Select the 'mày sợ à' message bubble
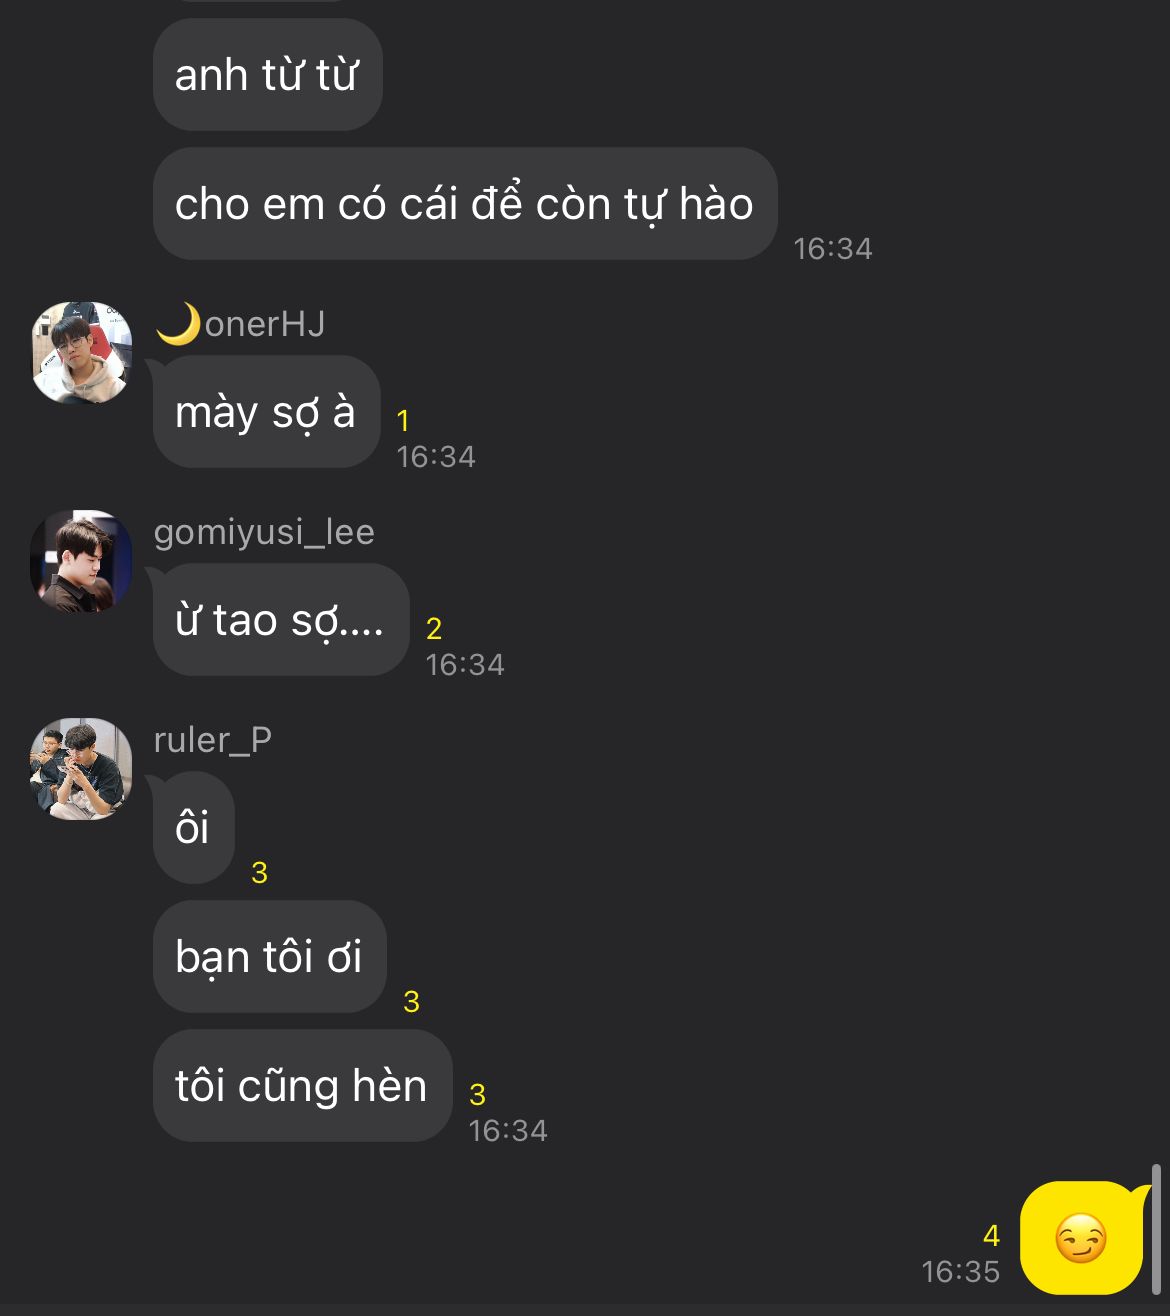 [x=267, y=412]
